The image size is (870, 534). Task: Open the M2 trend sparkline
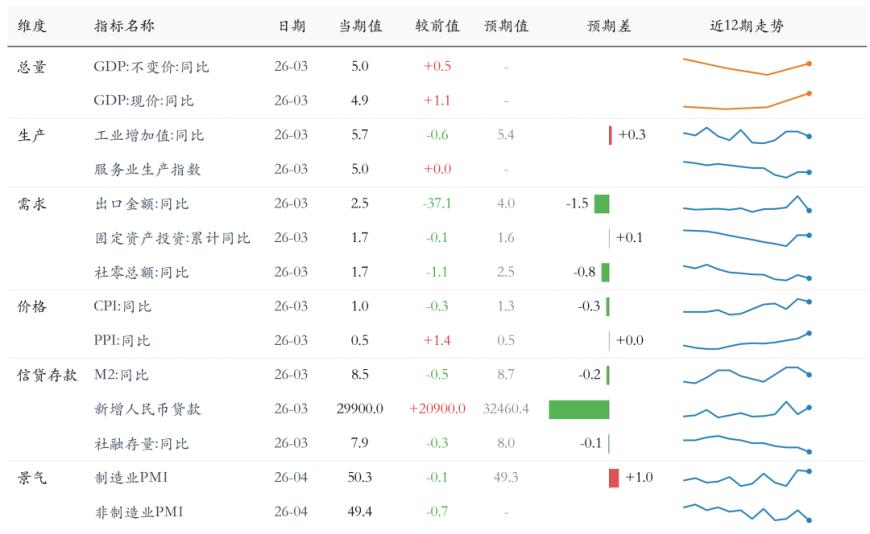[x=747, y=375]
